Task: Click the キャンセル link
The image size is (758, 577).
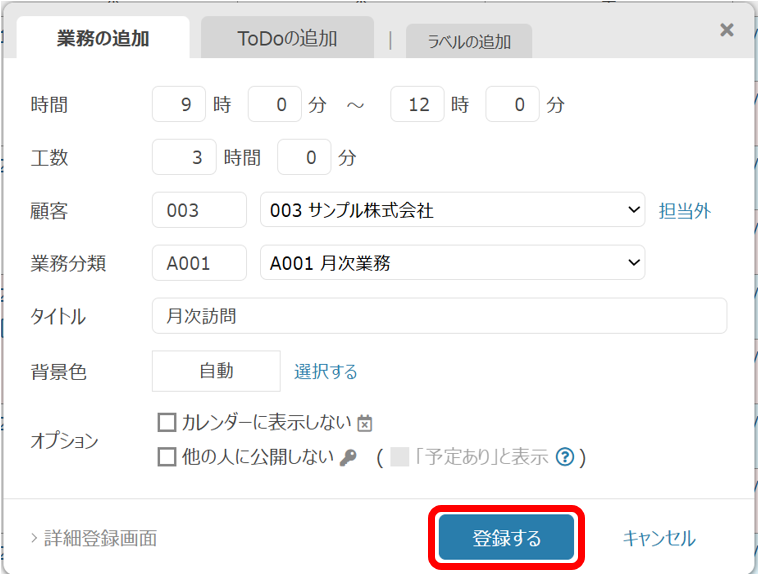Action: [659, 538]
